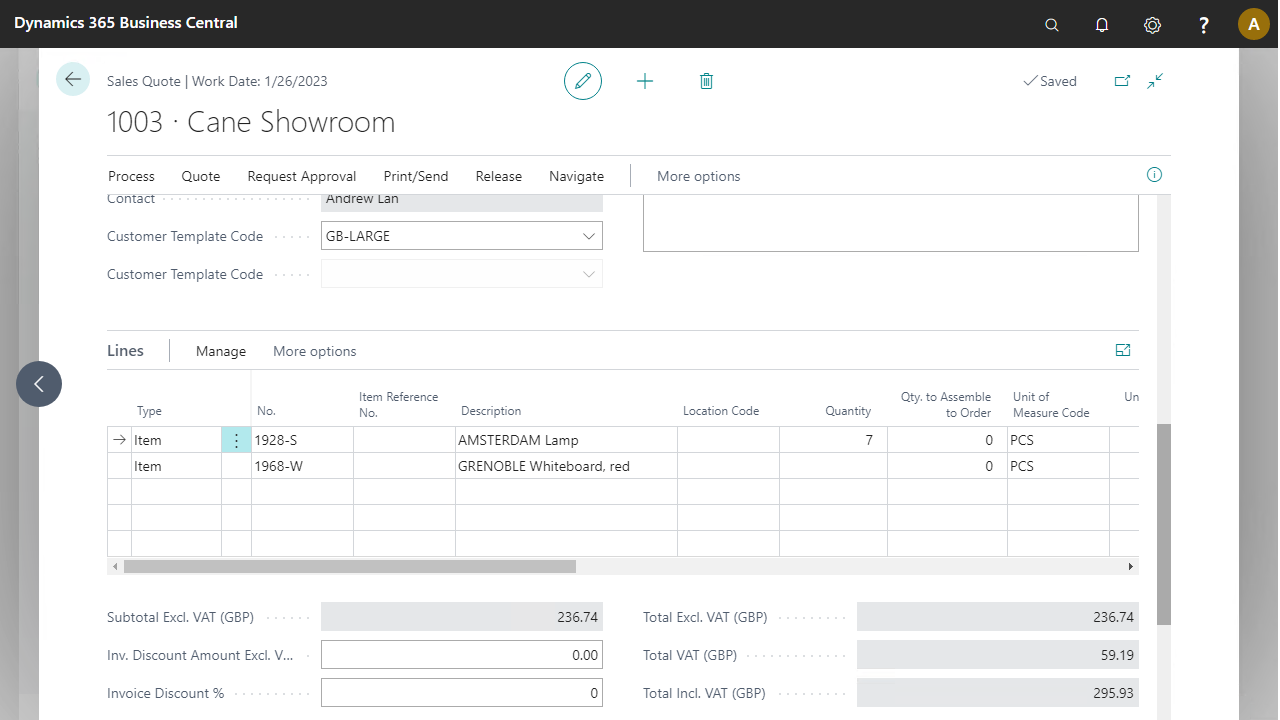The height and width of the screenshot is (720, 1280).
Task: Delete the quote with trash icon
Action: 706,81
